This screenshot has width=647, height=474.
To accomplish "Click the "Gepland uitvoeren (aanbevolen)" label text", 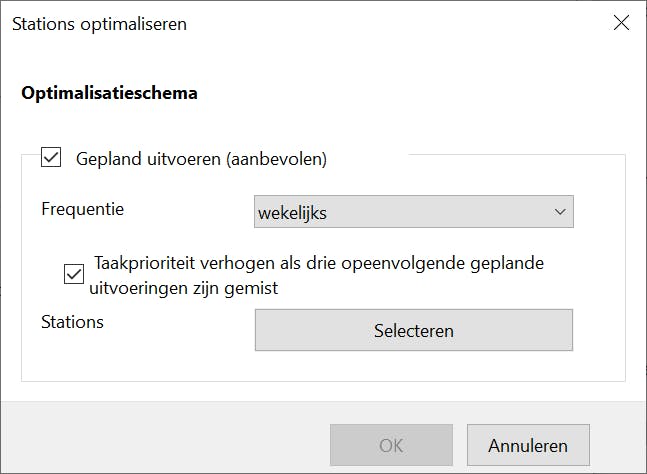I will pyautogui.click(x=201, y=158).
